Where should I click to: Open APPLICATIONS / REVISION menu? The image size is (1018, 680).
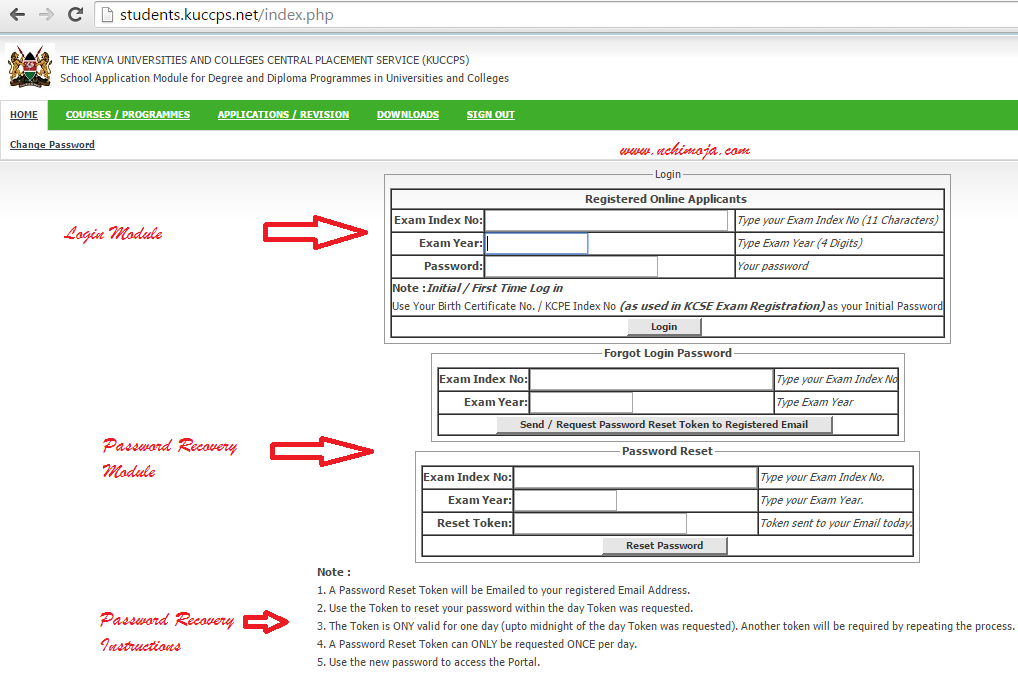point(283,115)
